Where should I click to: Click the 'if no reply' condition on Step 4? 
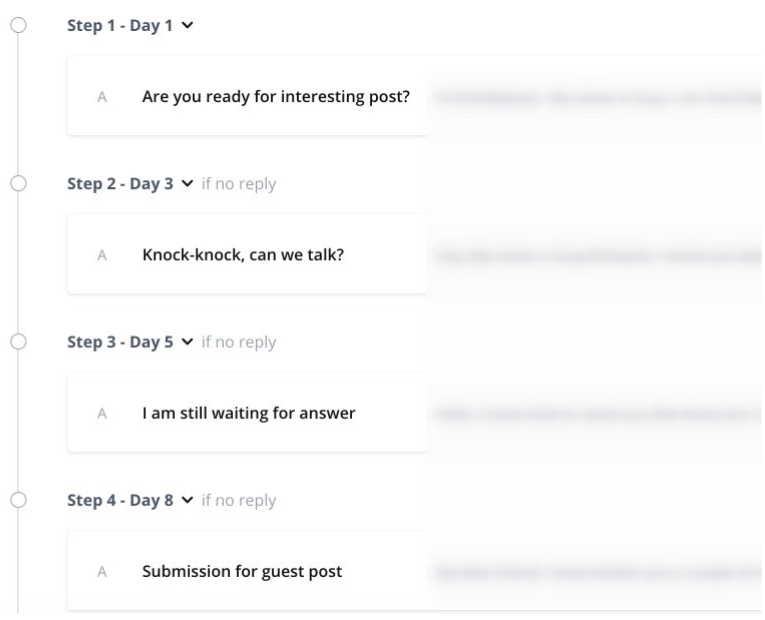tap(238, 500)
